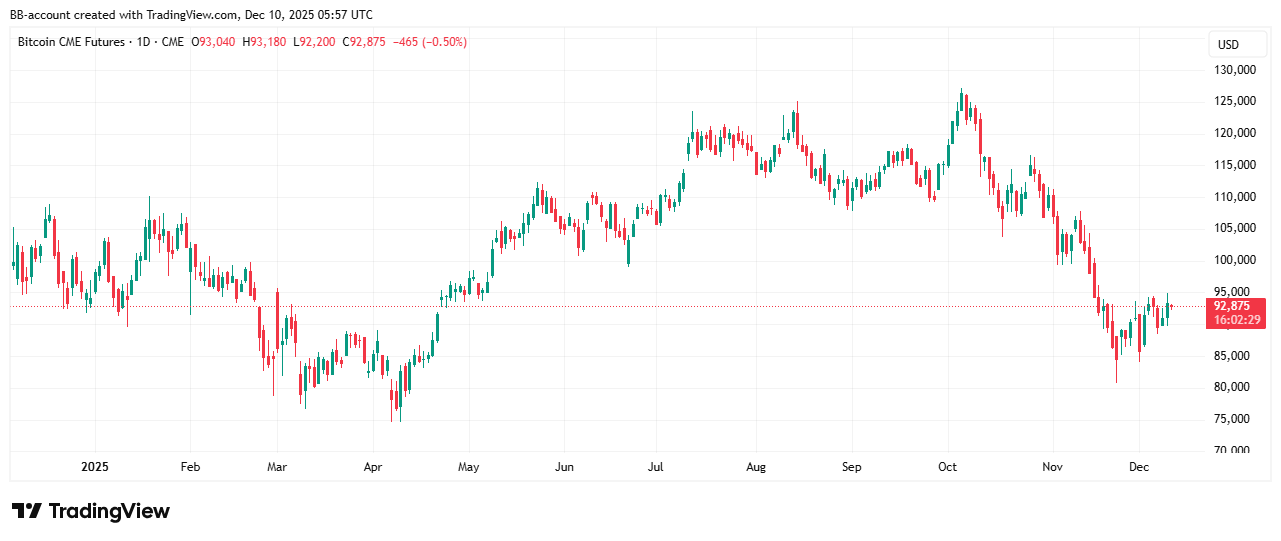Image resolution: width=1281 pixels, height=541 pixels.
Task: Click the Dec label on time axis
Action: [x=1139, y=466]
